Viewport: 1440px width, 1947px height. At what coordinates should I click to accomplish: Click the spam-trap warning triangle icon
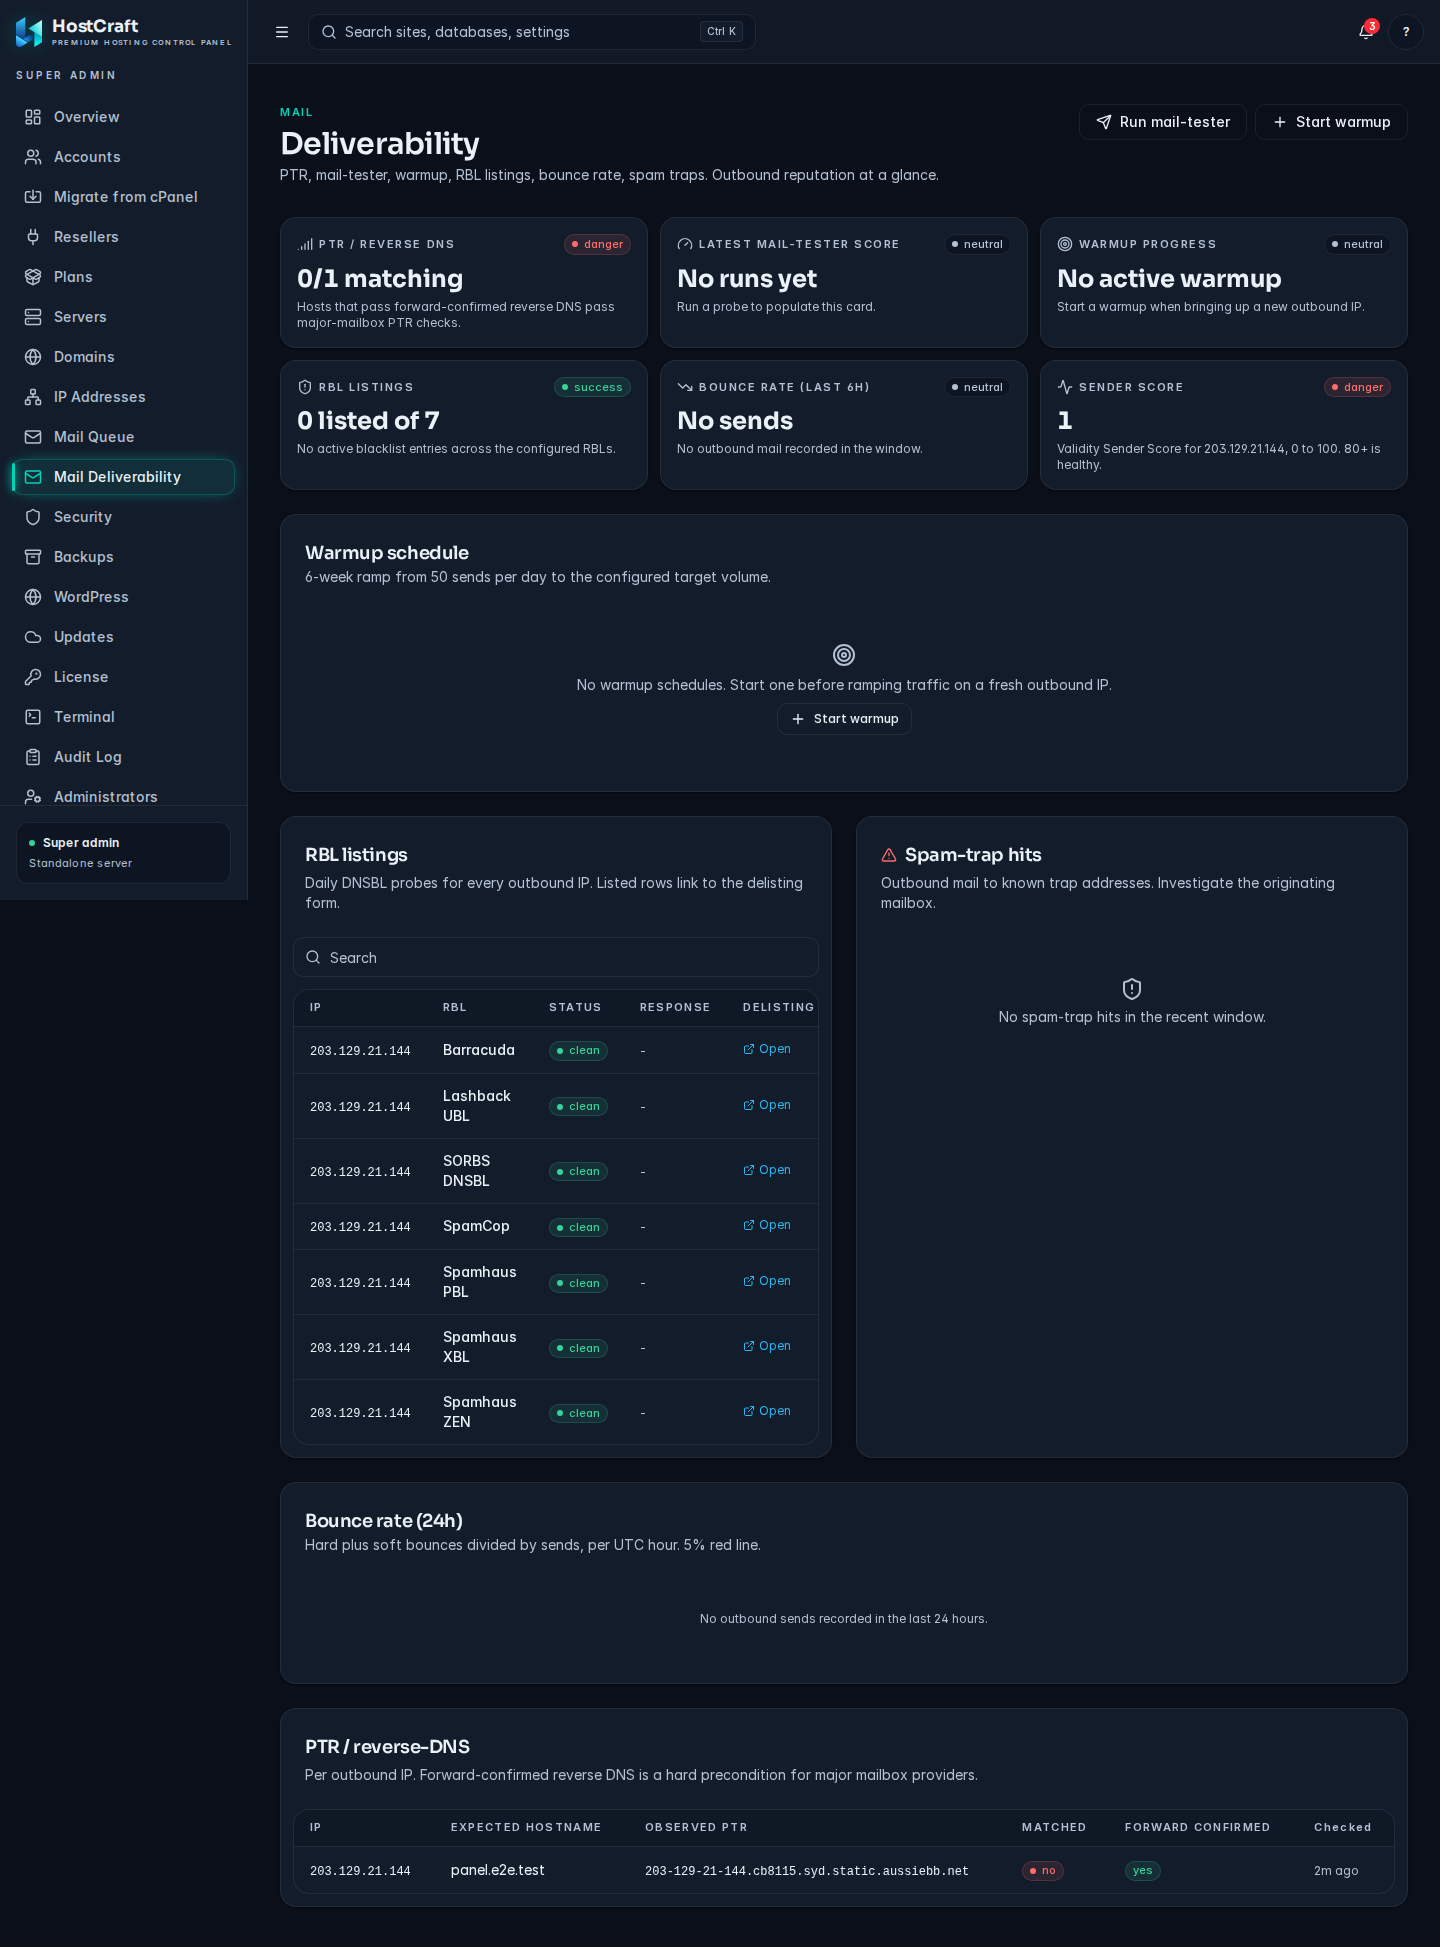tap(889, 855)
